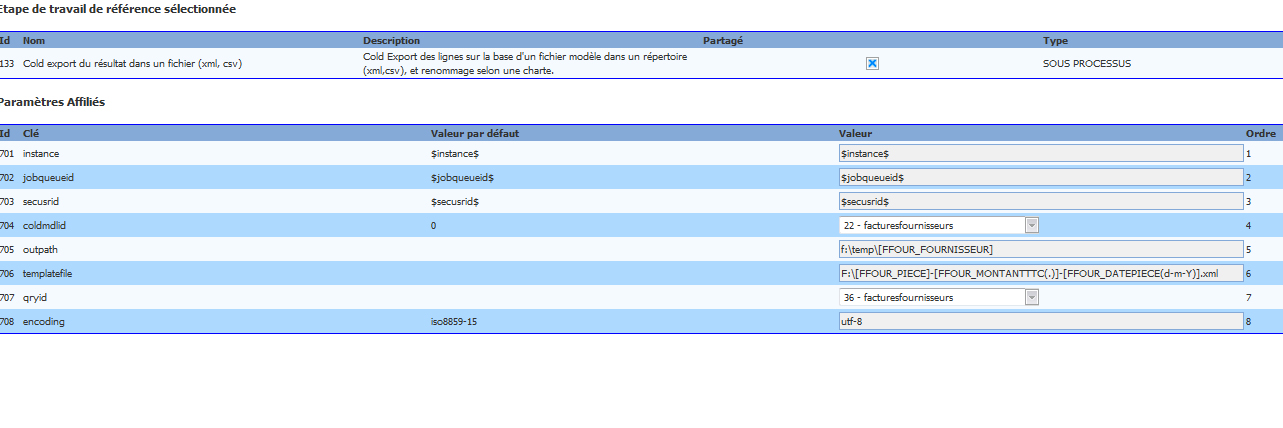Image resolution: width=1283 pixels, height=428 pixels.
Task: Click the Clé column header
Action: (x=31, y=133)
